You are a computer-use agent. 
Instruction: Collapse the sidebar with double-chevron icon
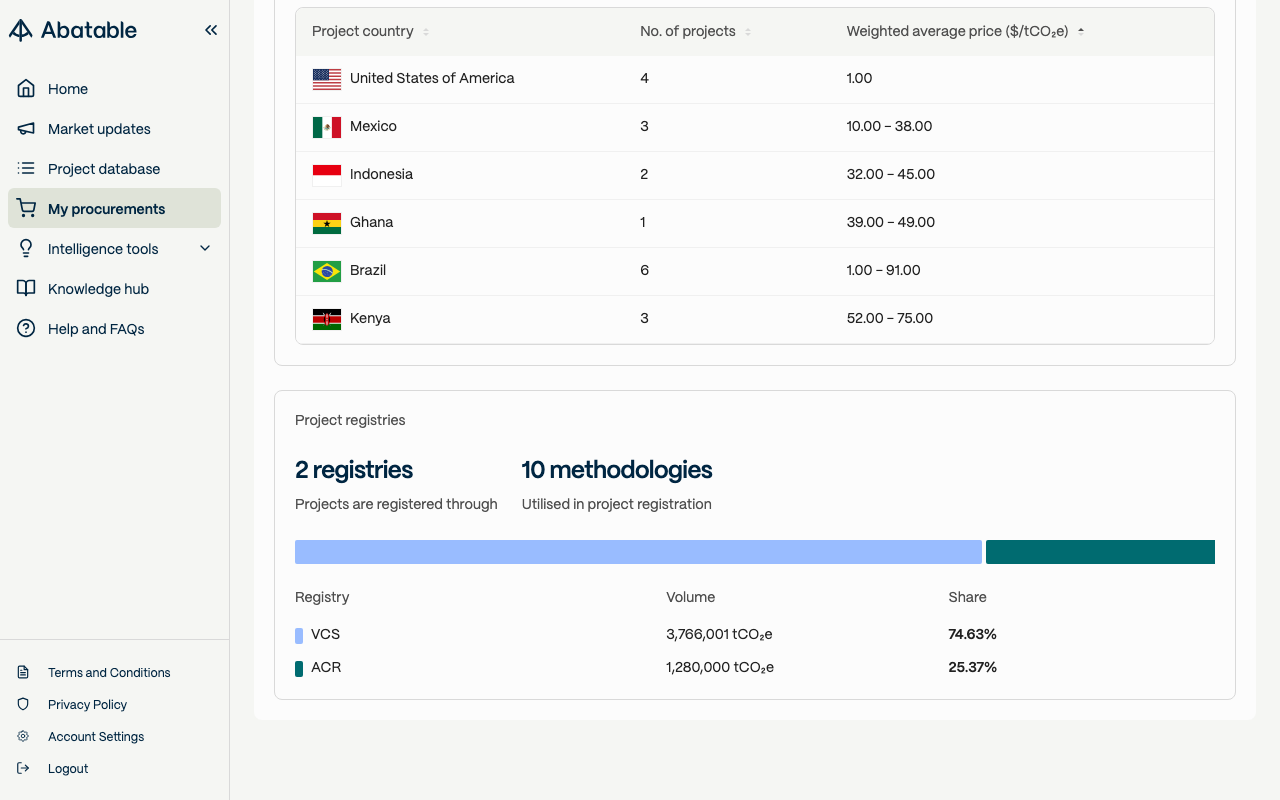tap(211, 30)
